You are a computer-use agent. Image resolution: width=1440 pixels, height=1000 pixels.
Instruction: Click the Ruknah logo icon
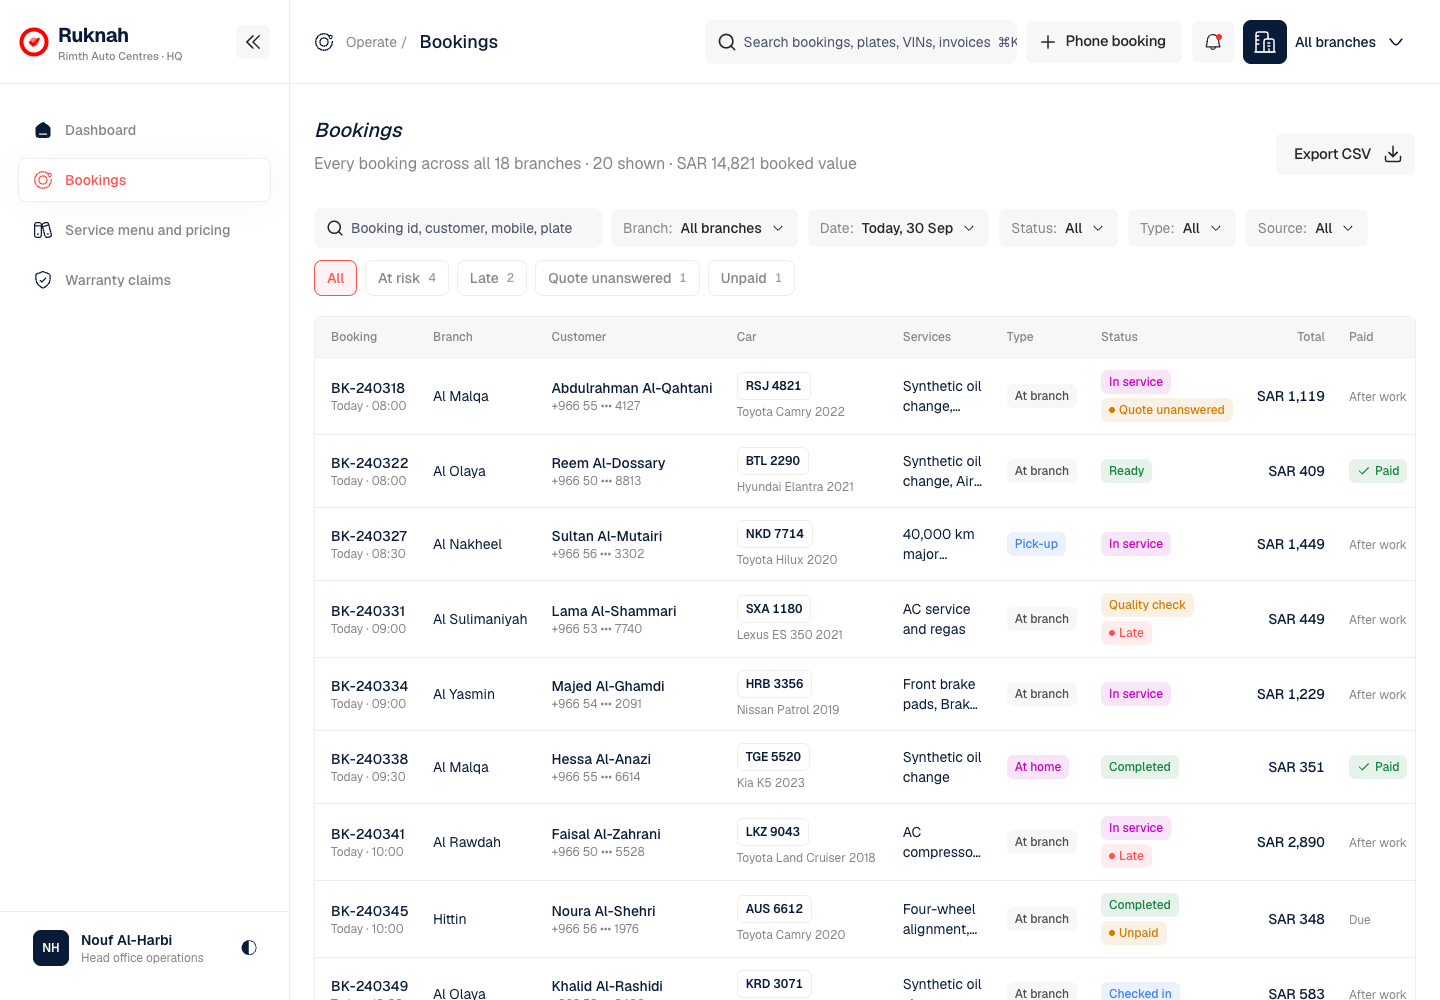(34, 42)
